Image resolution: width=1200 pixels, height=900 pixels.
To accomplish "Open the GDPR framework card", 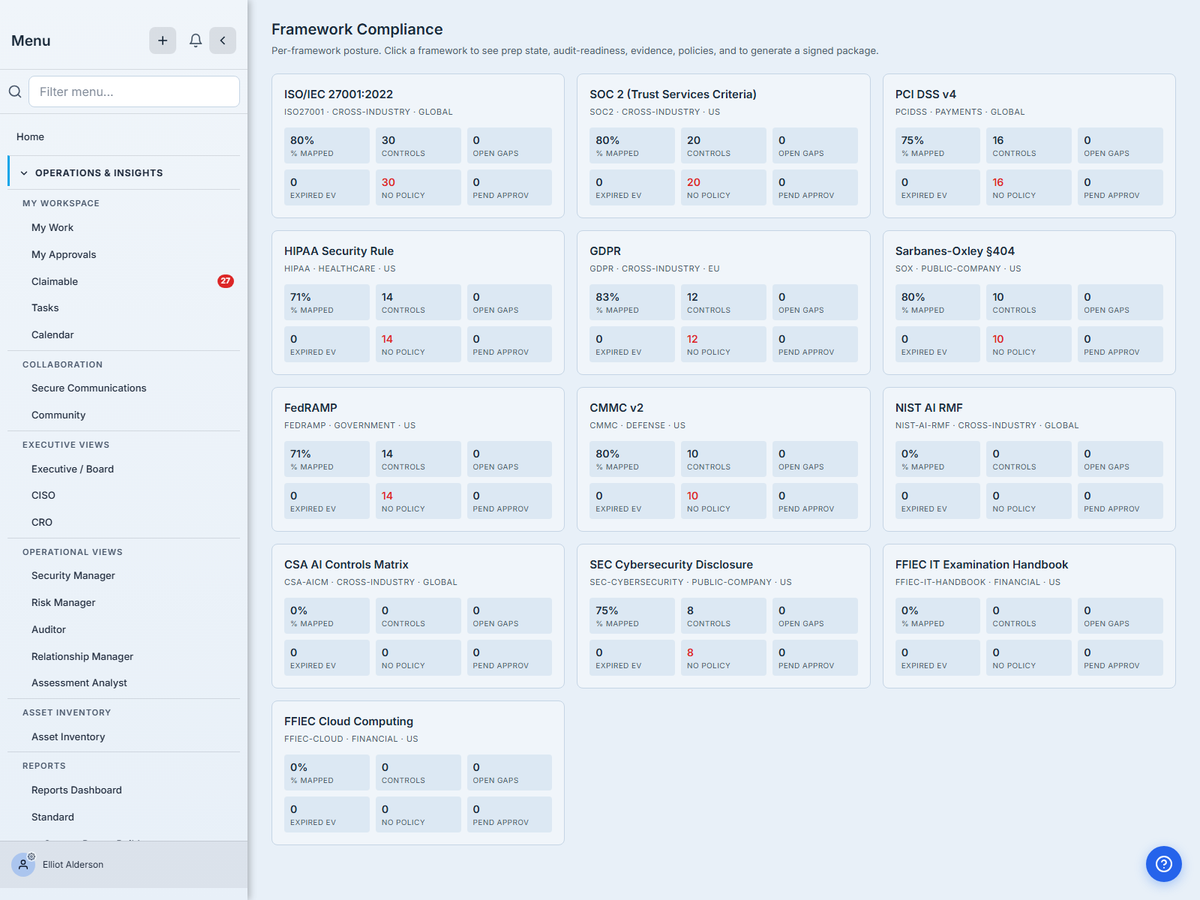I will pos(723,302).
